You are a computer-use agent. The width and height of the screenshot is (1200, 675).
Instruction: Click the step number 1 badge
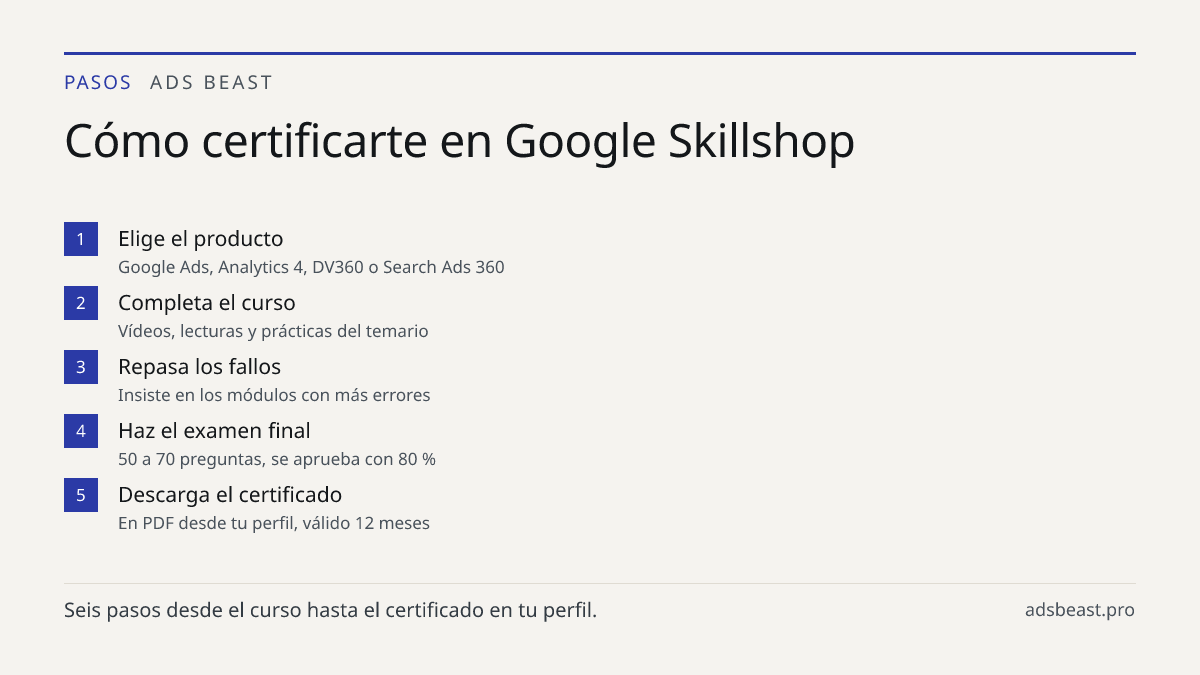[81, 239]
